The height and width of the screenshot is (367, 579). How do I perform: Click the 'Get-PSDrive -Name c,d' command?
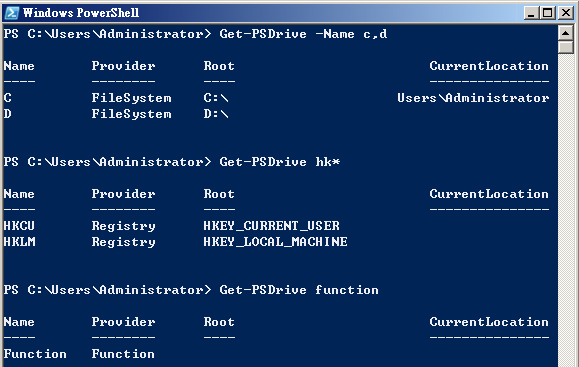tap(303, 34)
